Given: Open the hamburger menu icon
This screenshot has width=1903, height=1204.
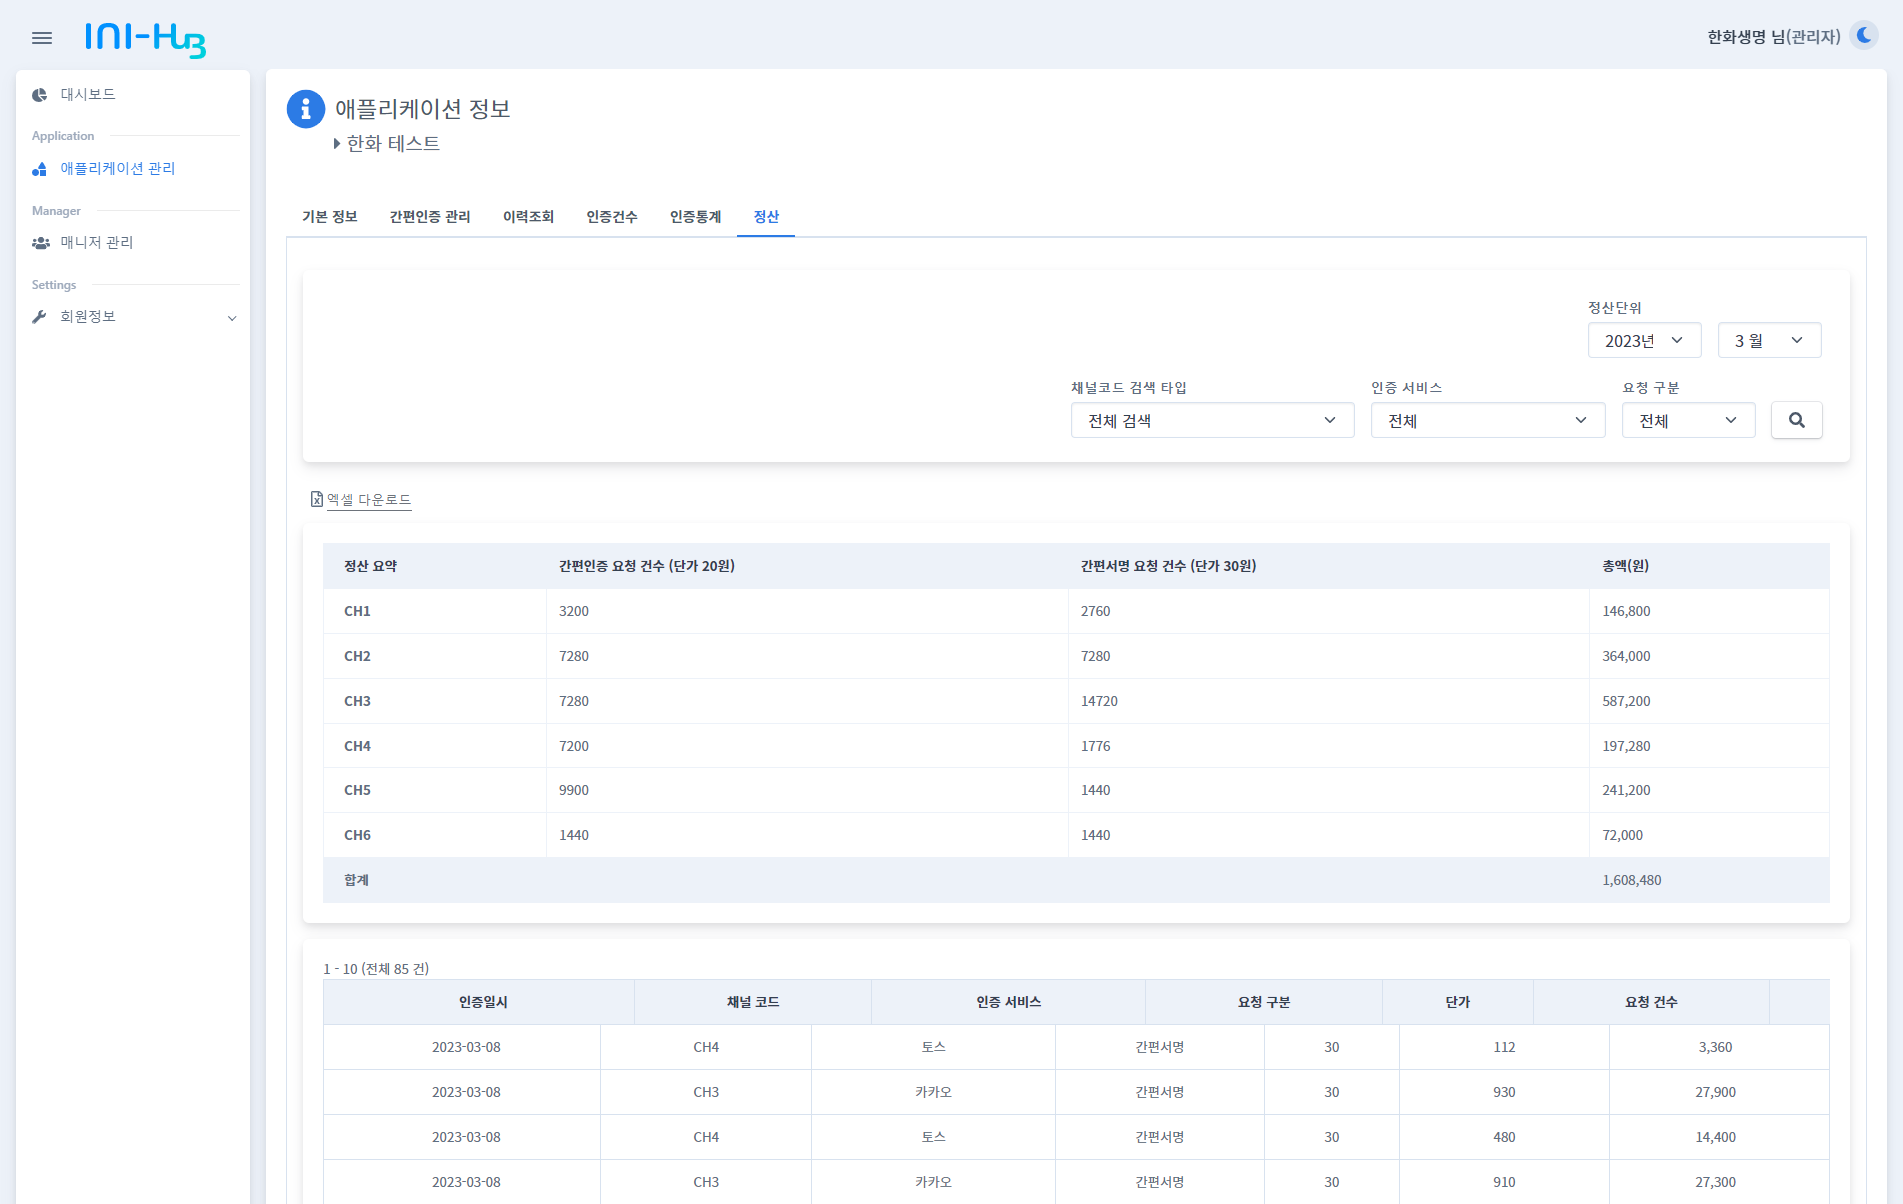Looking at the screenshot, I should [42, 38].
